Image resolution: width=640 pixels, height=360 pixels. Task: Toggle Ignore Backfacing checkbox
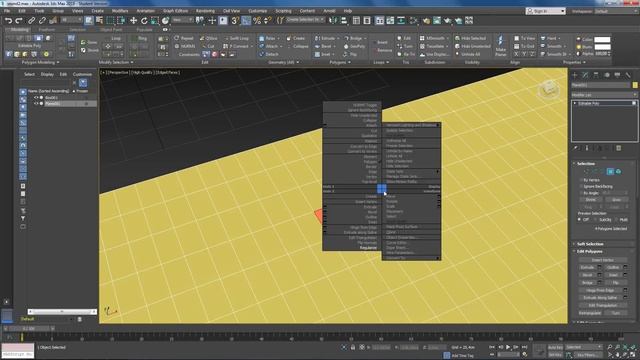coord(580,186)
